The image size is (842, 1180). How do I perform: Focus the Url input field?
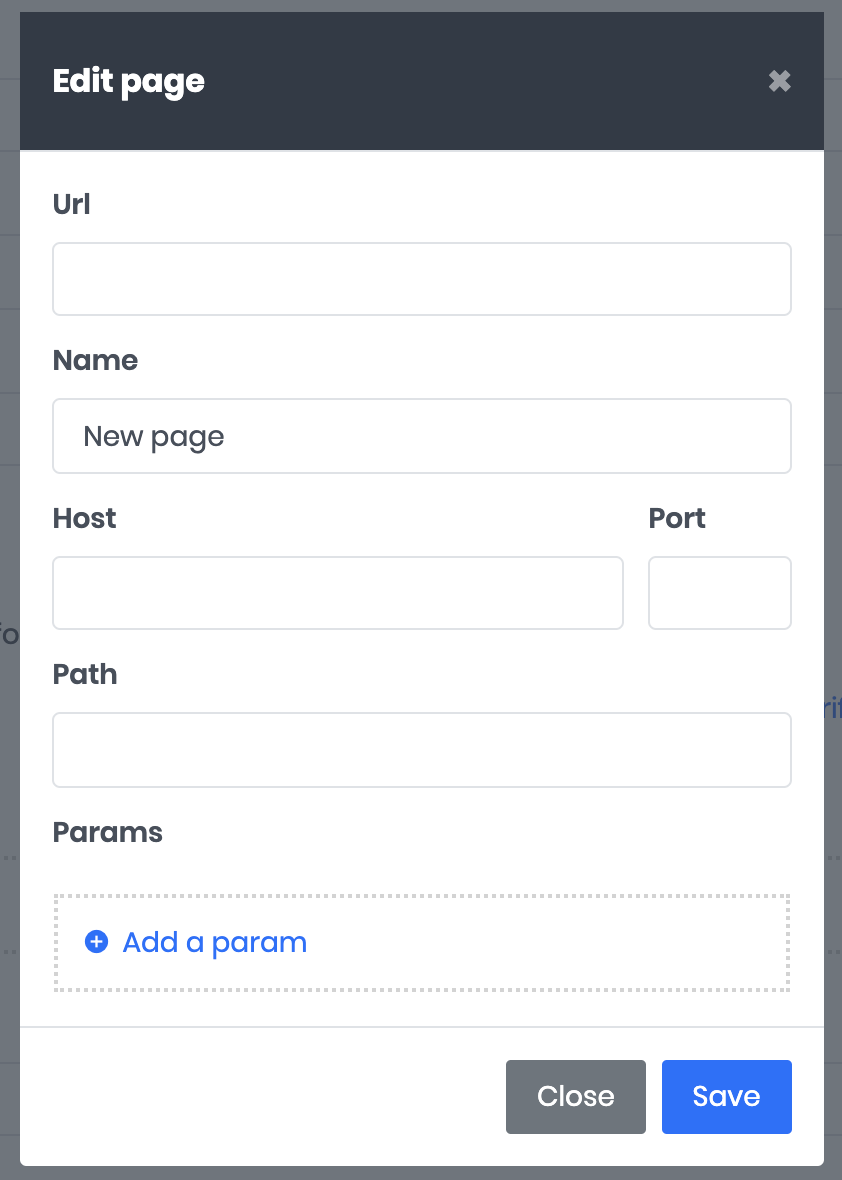(421, 279)
